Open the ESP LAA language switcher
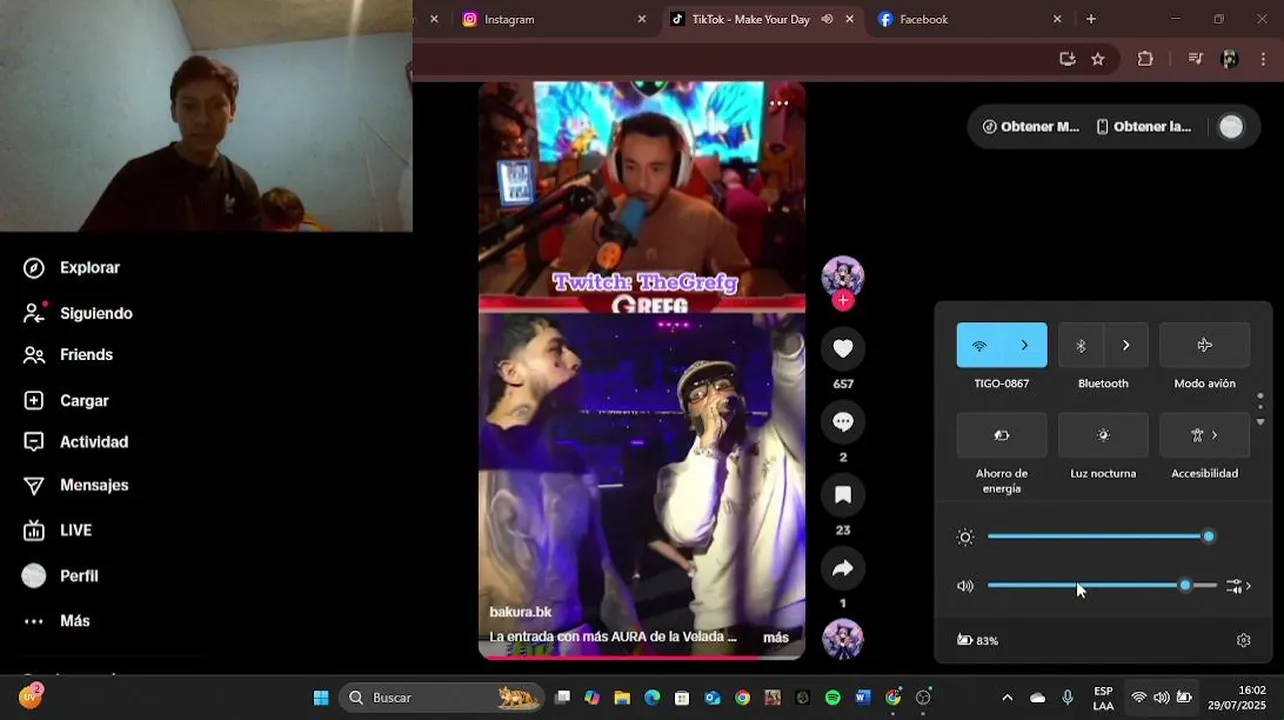 pos(1103,698)
